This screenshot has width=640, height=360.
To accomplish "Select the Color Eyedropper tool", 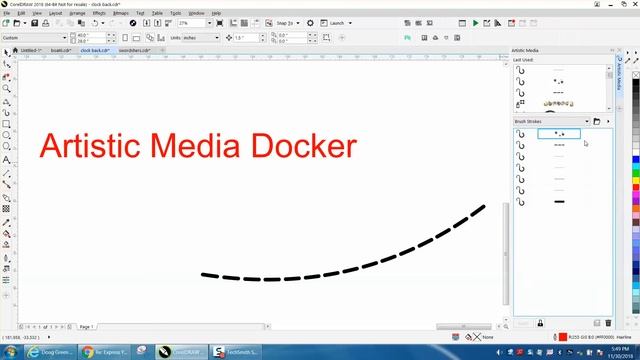I will coord(7,223).
